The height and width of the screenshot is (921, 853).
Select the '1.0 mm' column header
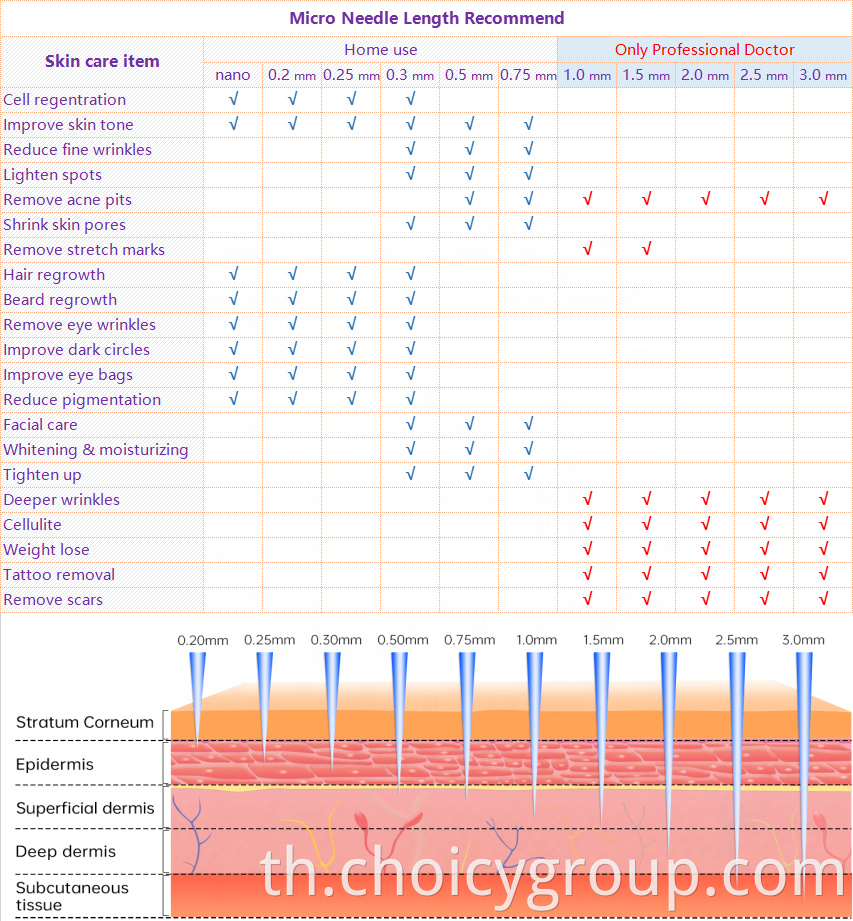pyautogui.click(x=587, y=75)
